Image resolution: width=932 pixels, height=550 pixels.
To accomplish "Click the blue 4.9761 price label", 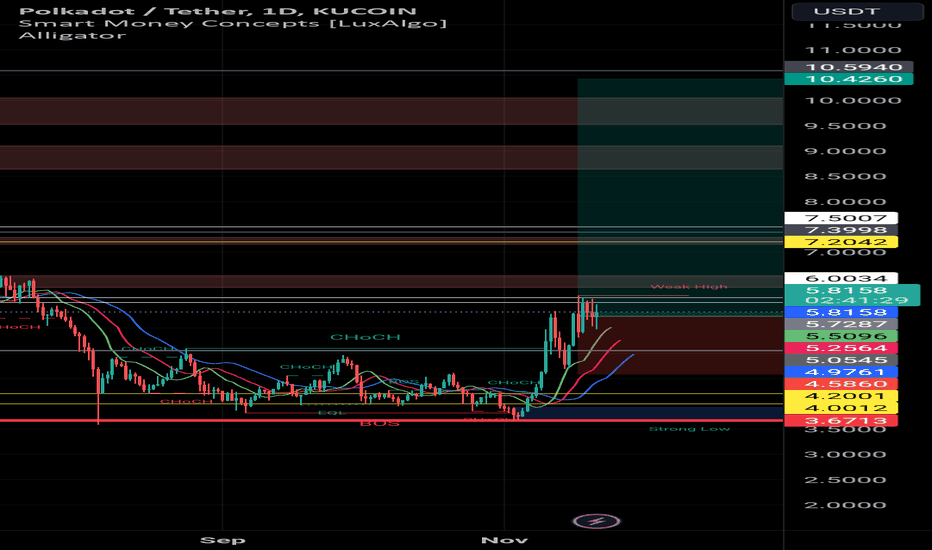I will 841,372.
